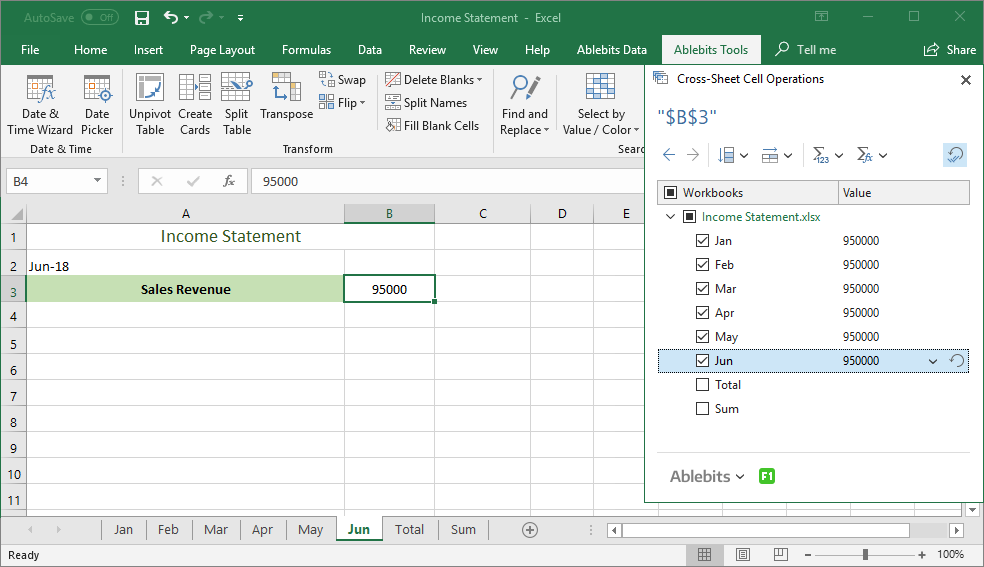
Task: Uncheck the Jan sheet checkbox
Action: point(703,241)
